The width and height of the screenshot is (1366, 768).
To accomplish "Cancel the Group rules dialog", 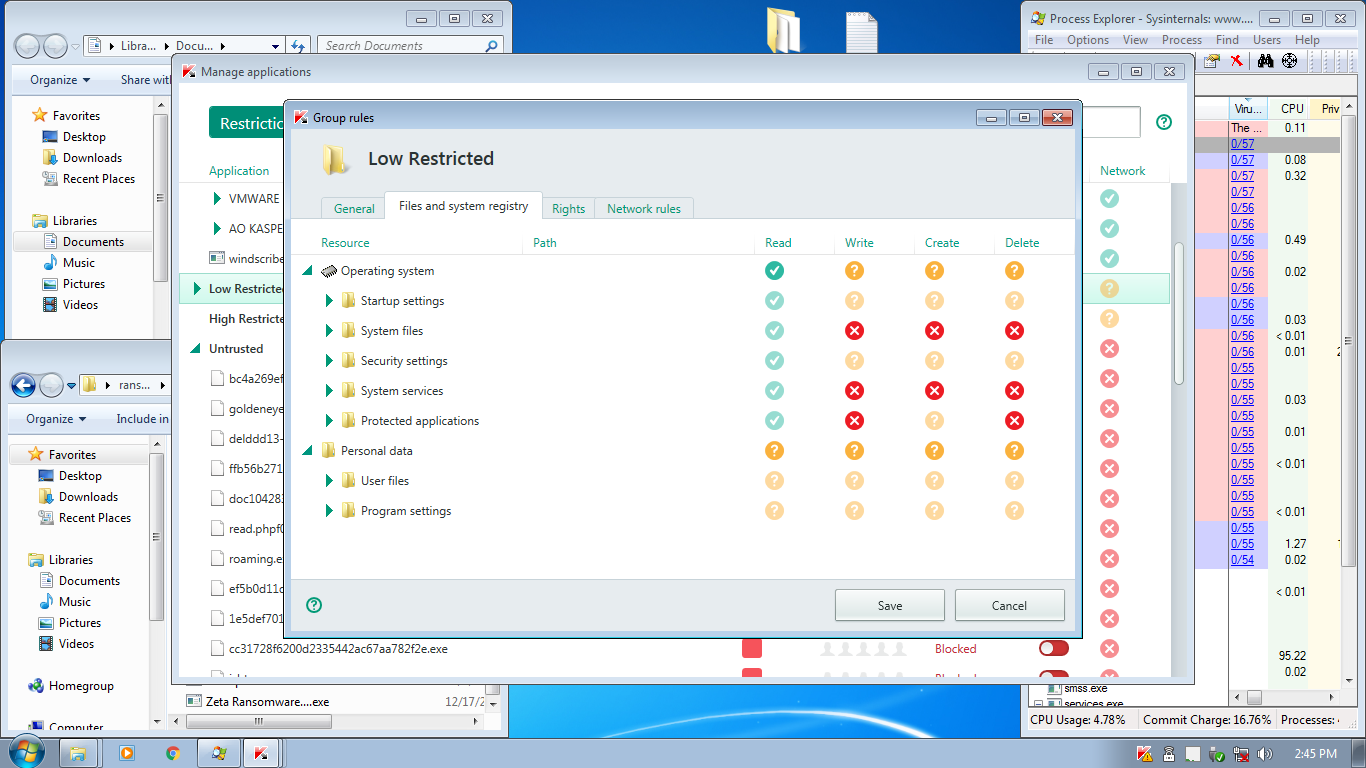I will coord(1009,605).
